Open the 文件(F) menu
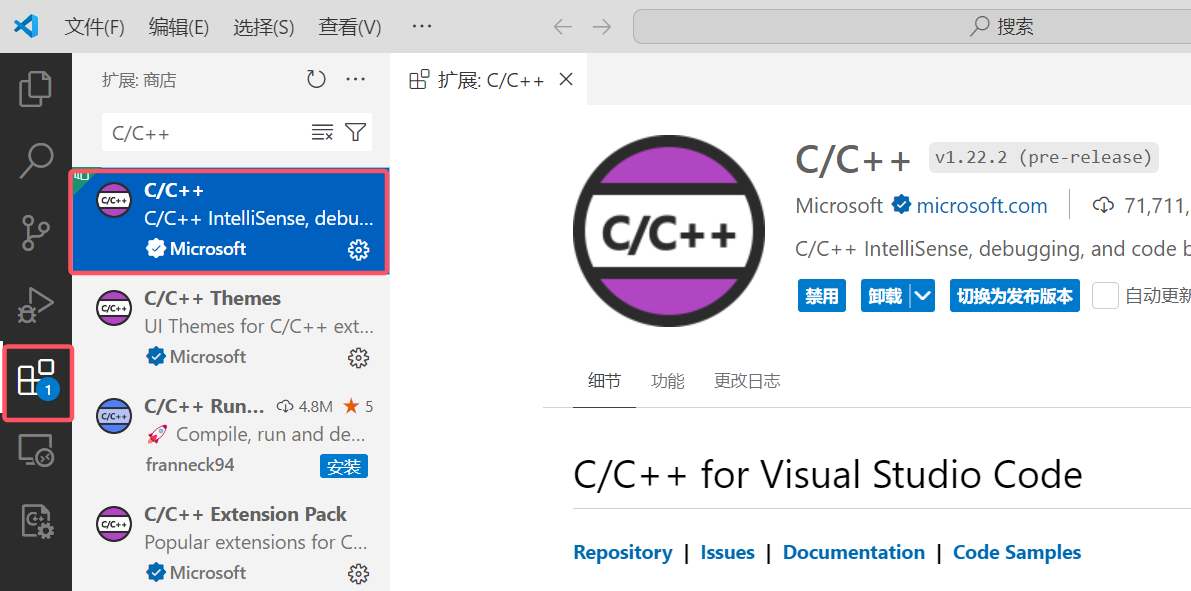Viewport: 1191px width, 591px height. [x=94, y=27]
